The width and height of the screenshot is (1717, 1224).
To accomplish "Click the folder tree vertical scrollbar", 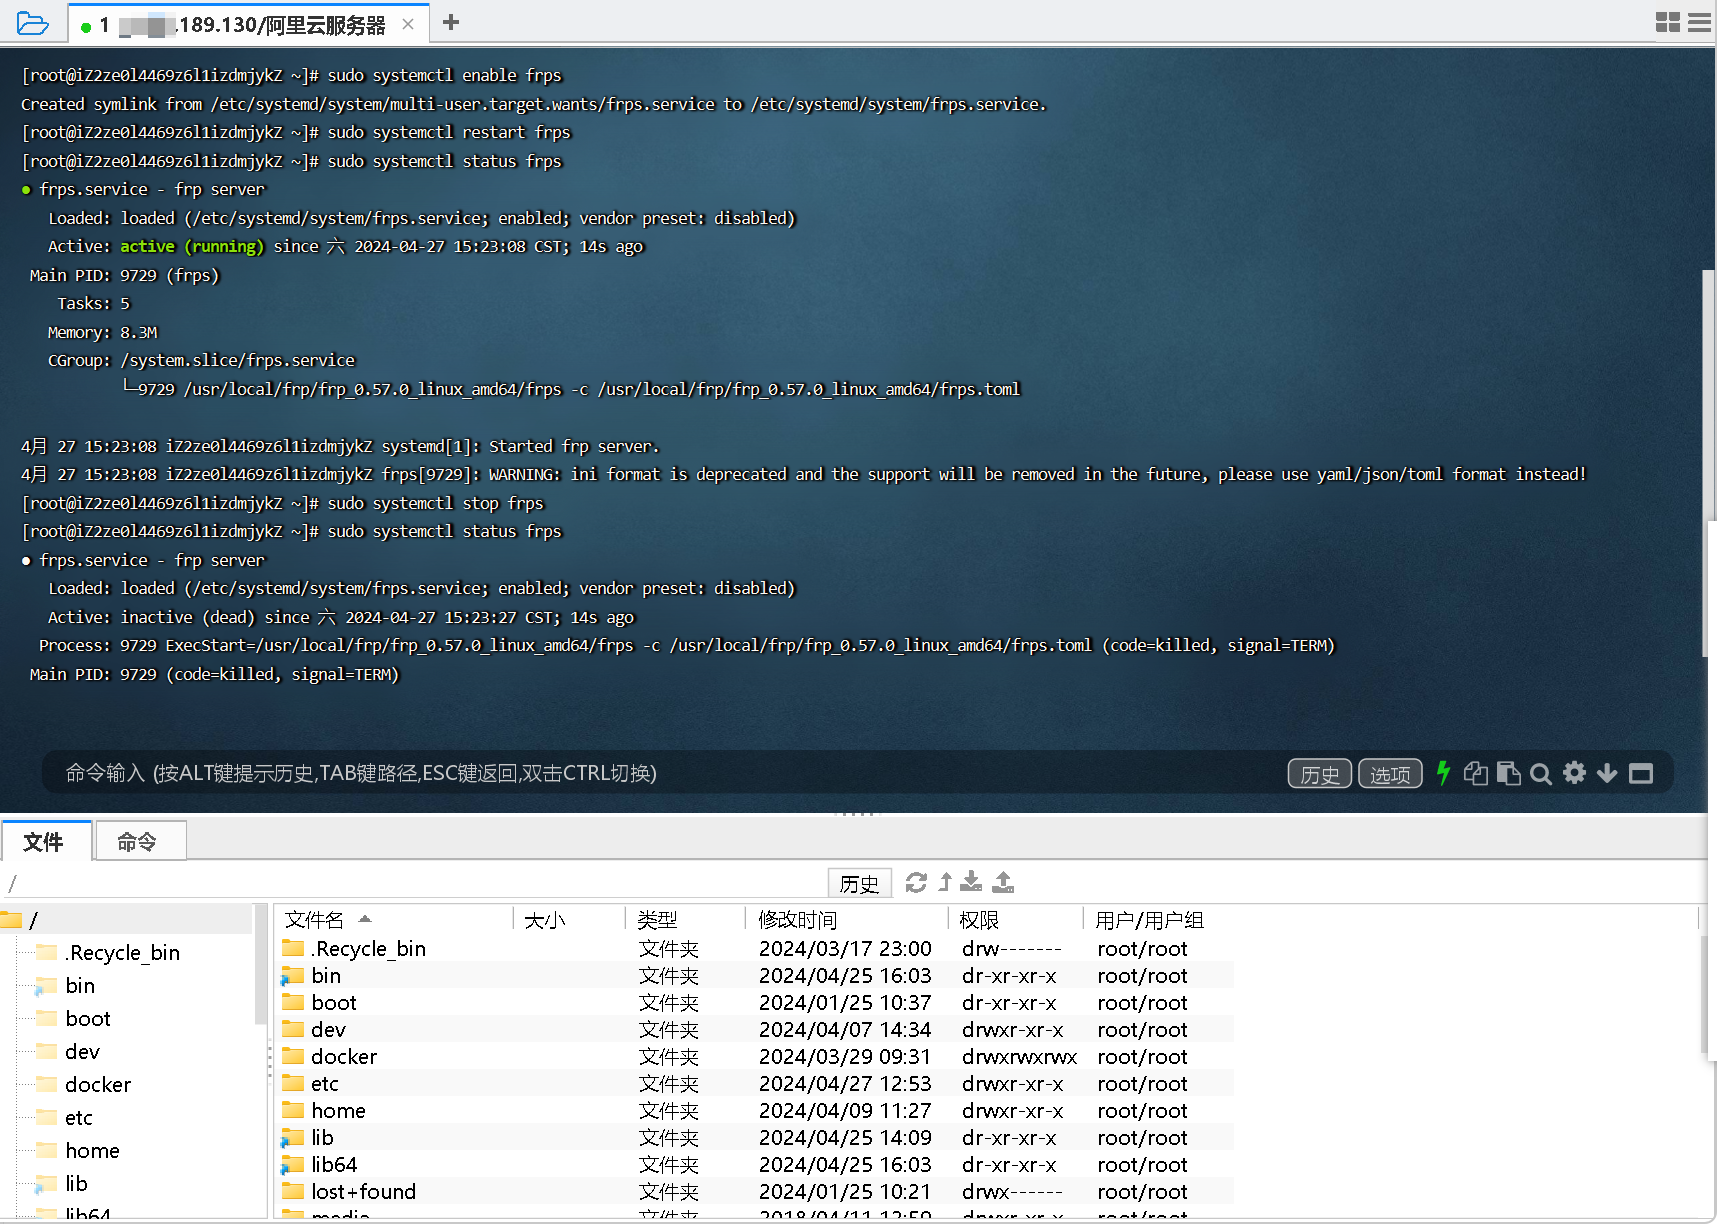I will click(260, 965).
